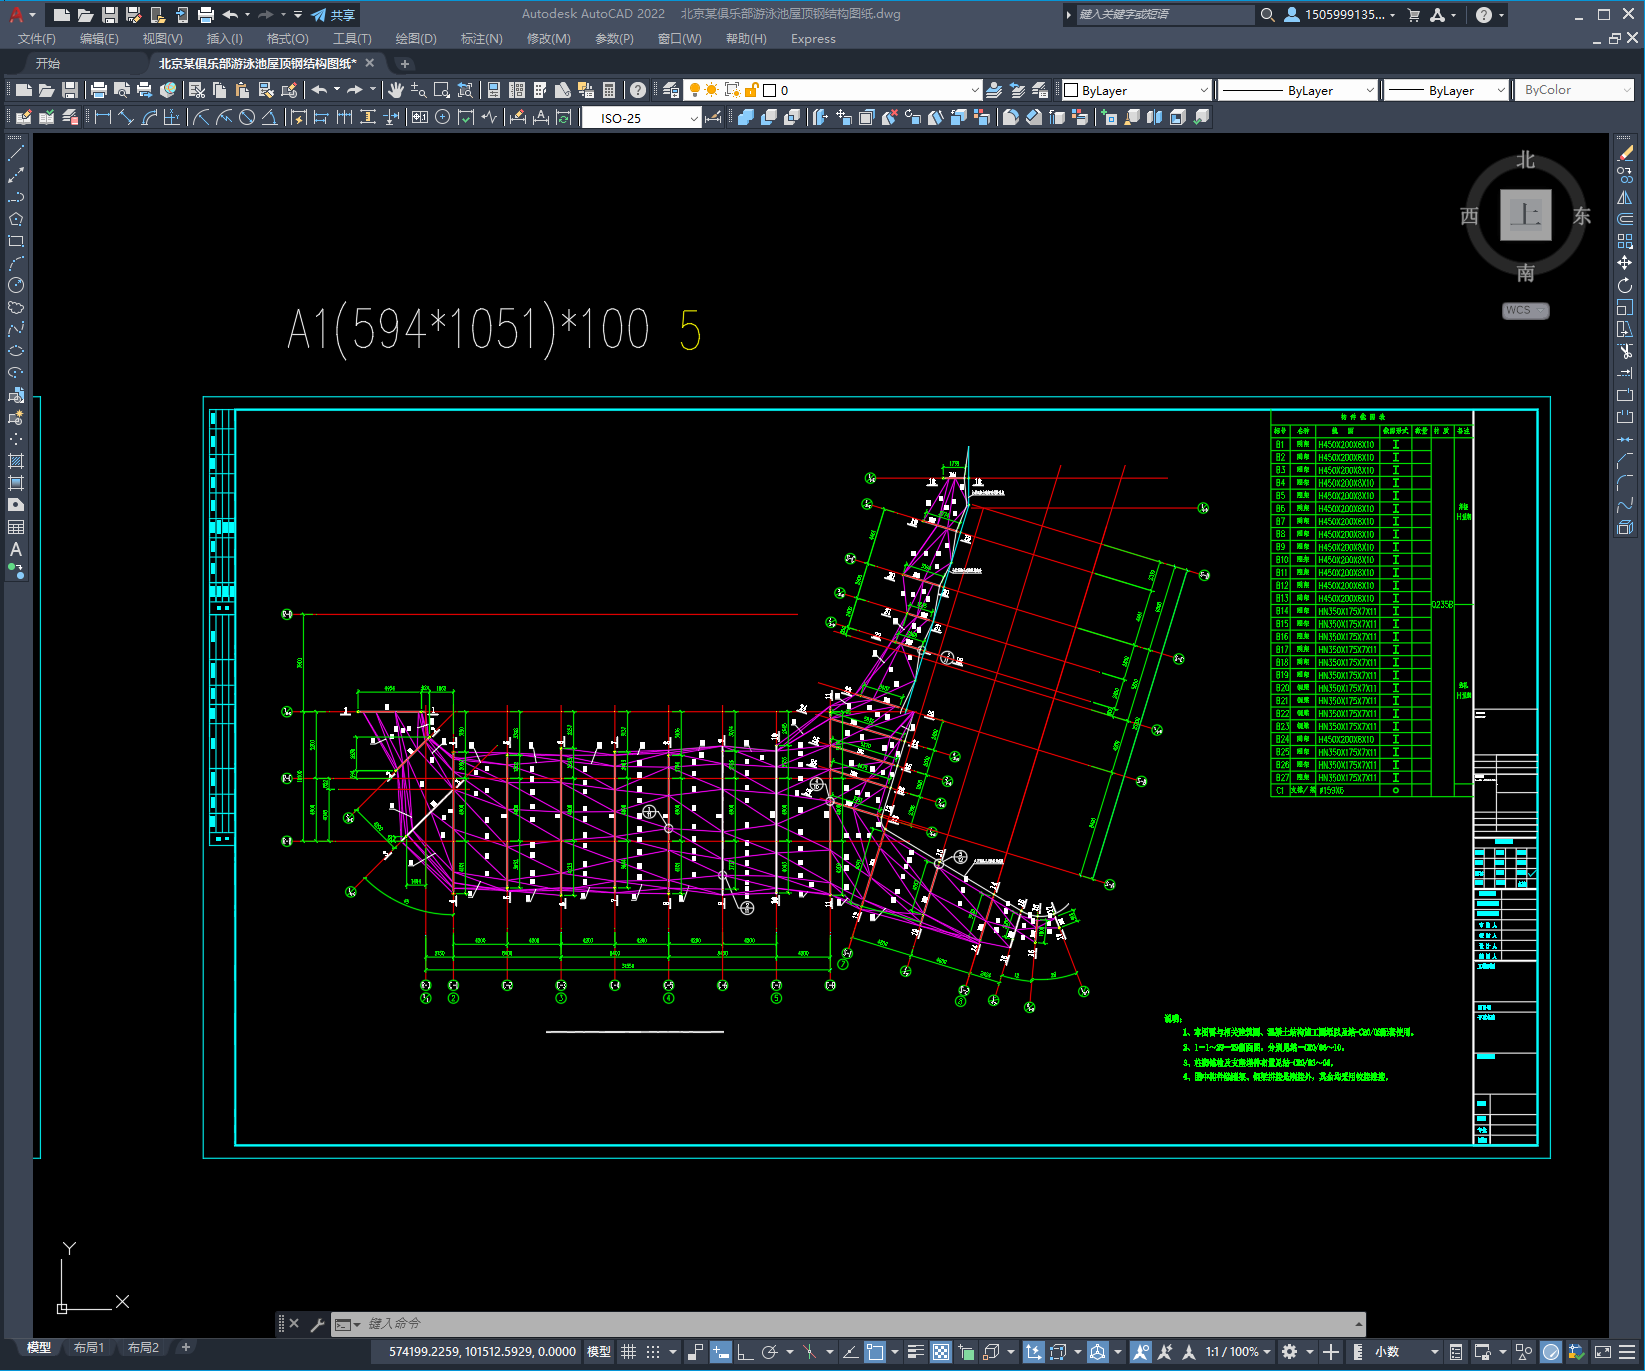Activate the Pan hand tool

pyautogui.click(x=396, y=90)
